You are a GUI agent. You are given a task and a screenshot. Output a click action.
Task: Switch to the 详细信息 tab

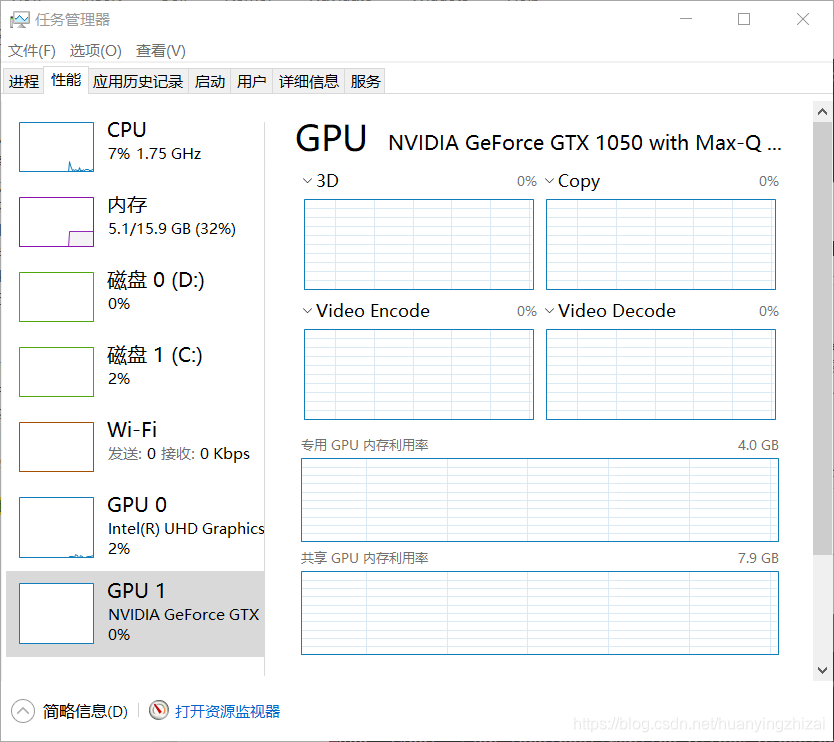point(308,81)
